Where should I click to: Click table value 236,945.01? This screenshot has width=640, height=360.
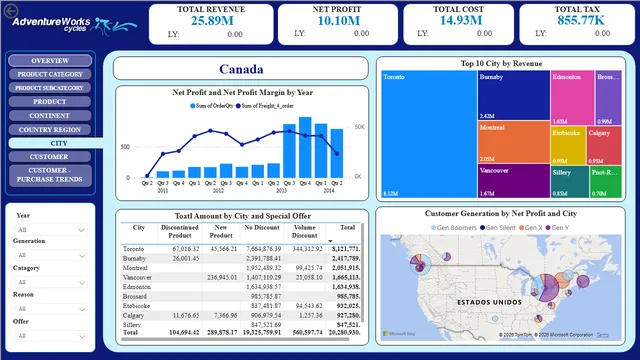(x=222, y=278)
